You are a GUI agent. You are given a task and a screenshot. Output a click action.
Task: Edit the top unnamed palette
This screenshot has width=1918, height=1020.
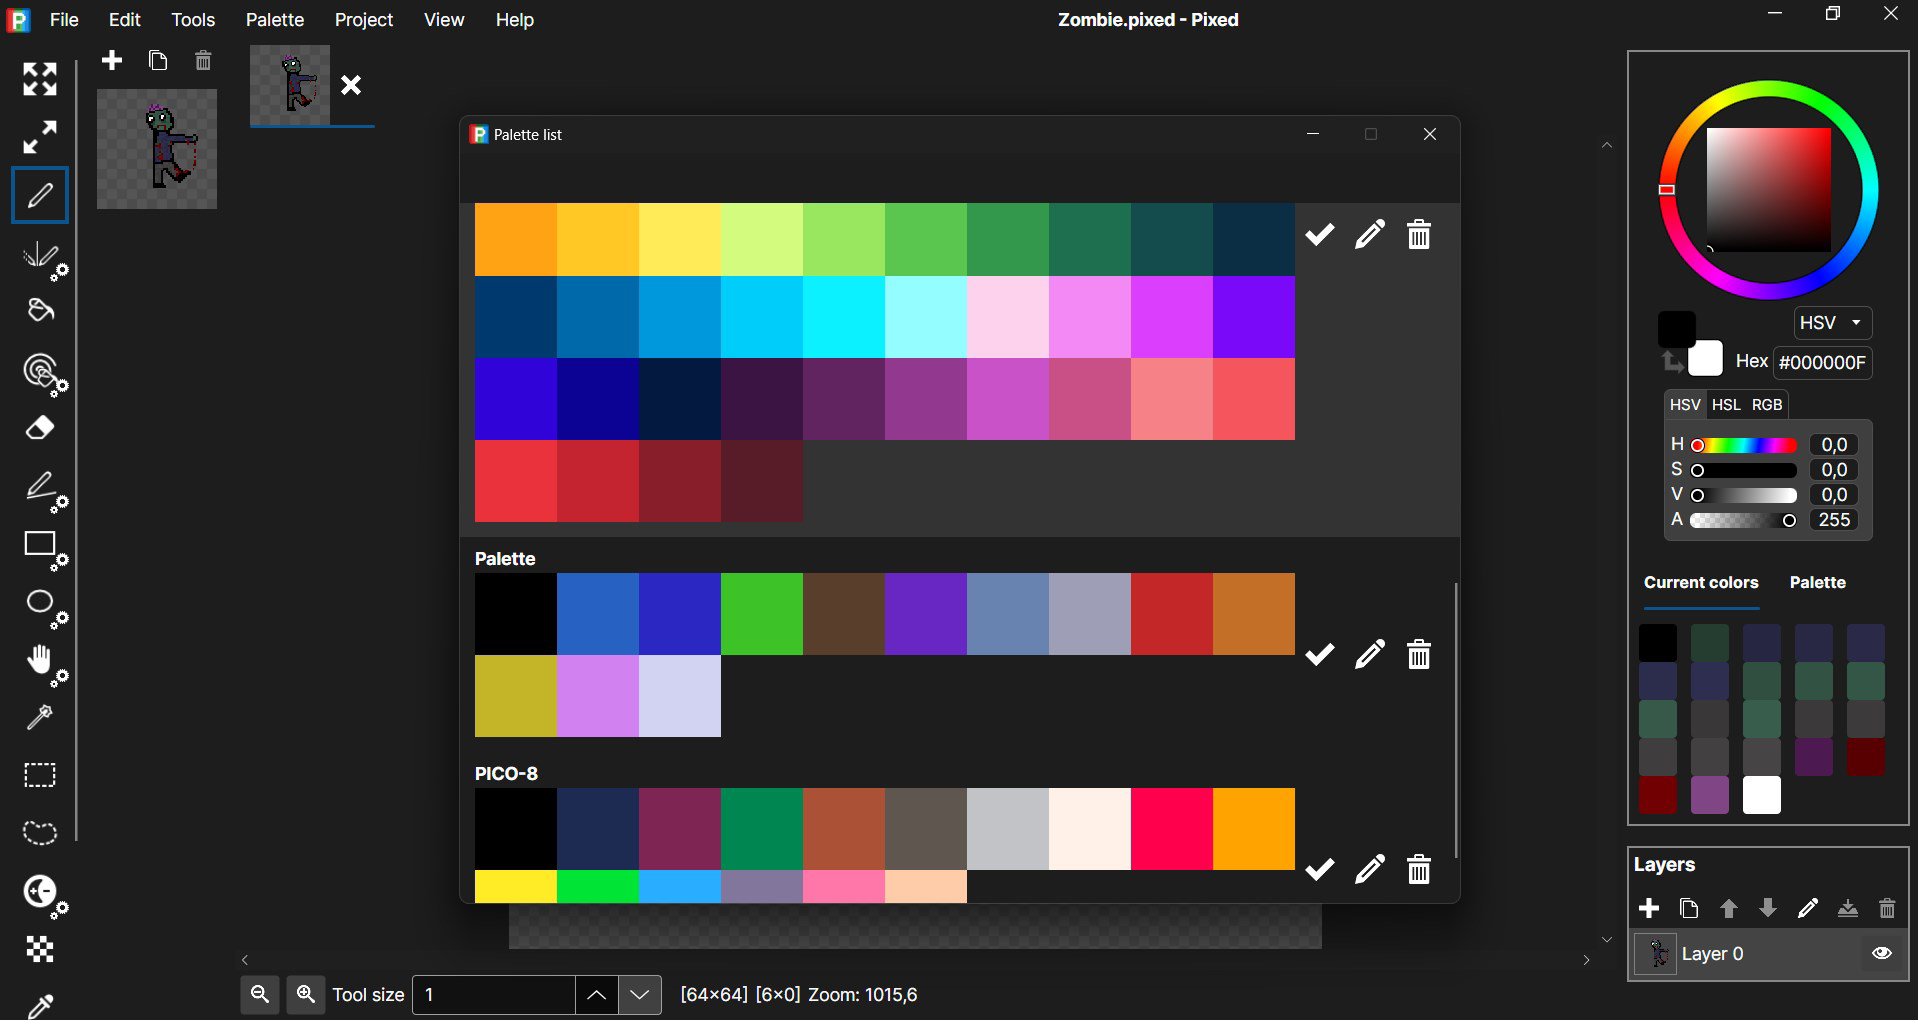[x=1370, y=235]
